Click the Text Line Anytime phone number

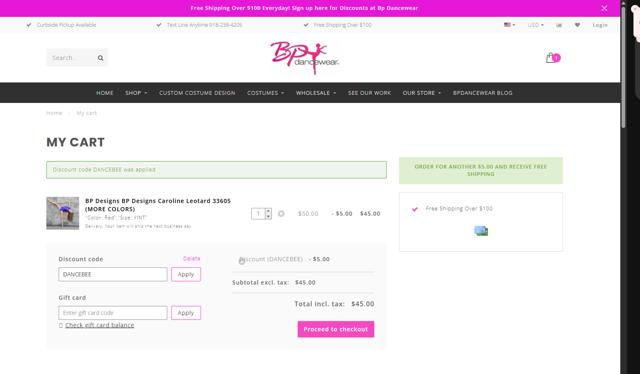204,25
